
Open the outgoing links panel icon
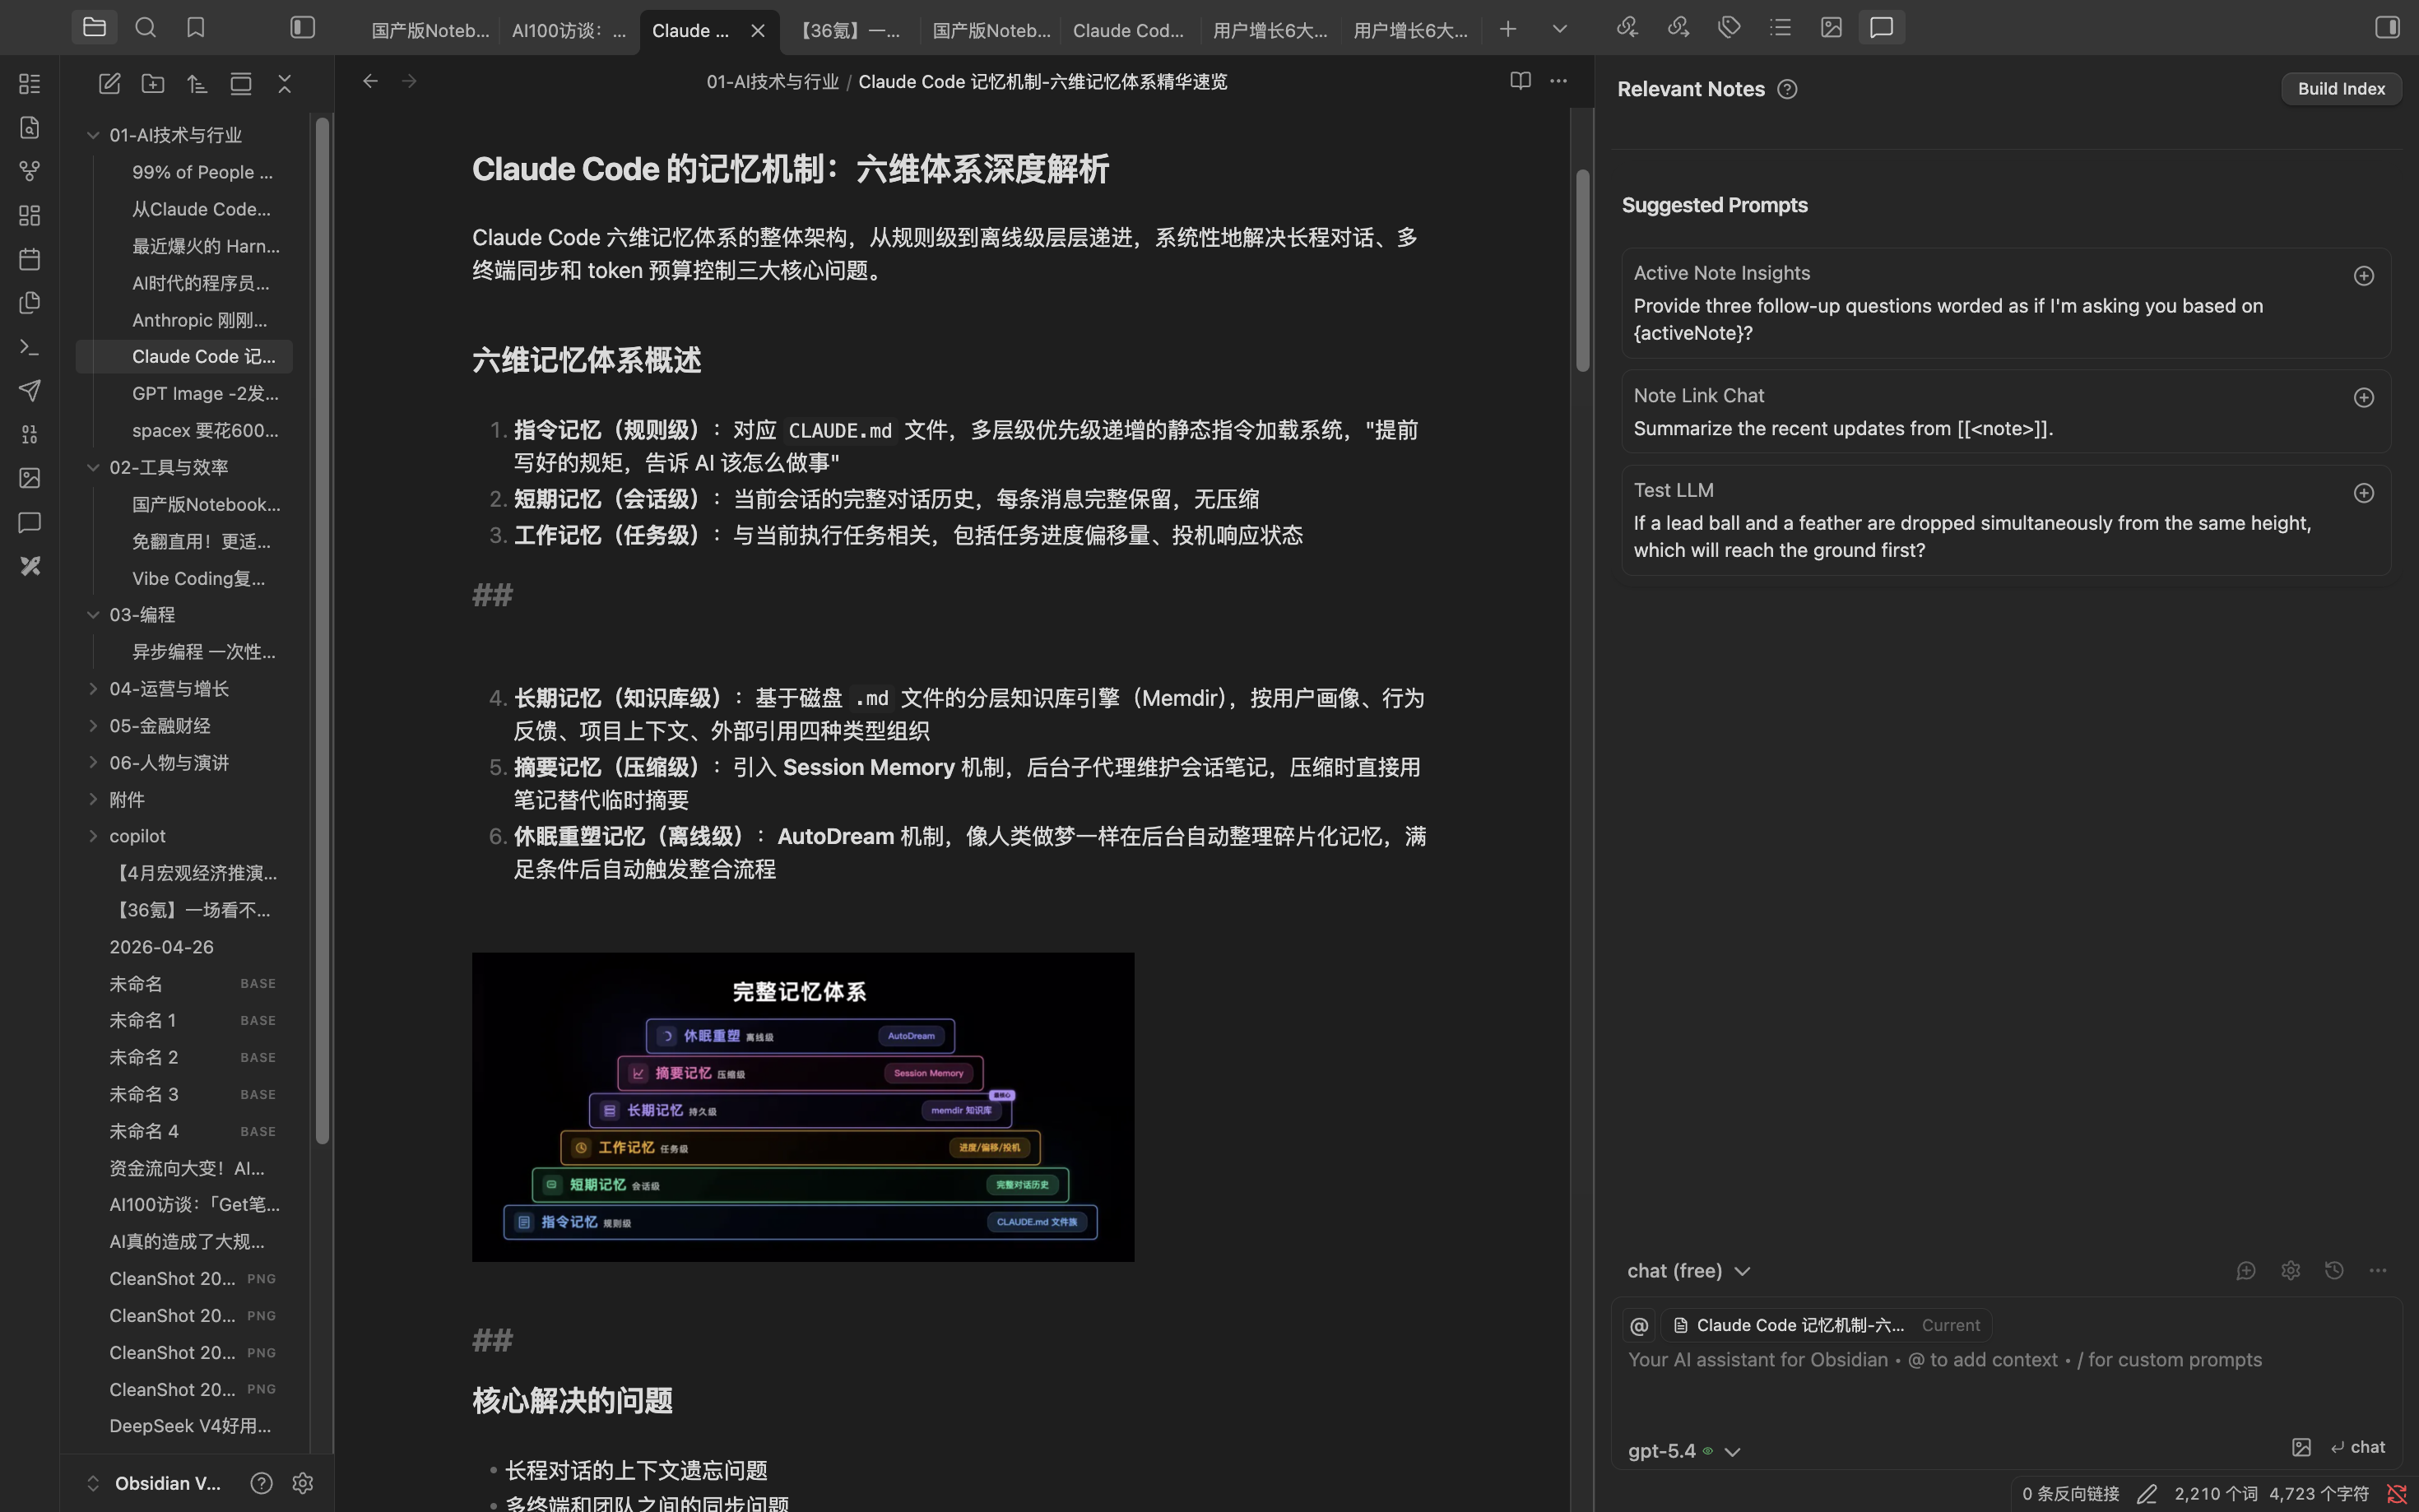tap(1678, 28)
